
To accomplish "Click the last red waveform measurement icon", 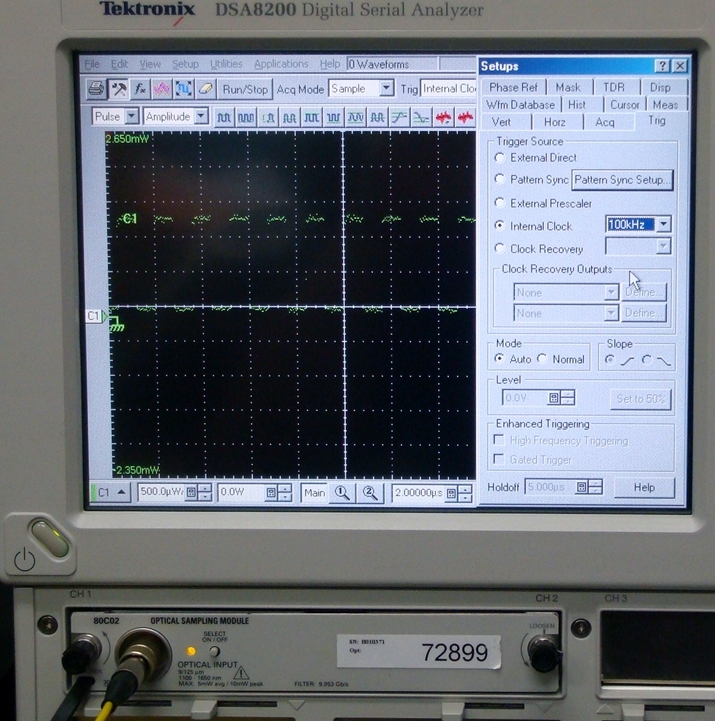I will 465,117.
